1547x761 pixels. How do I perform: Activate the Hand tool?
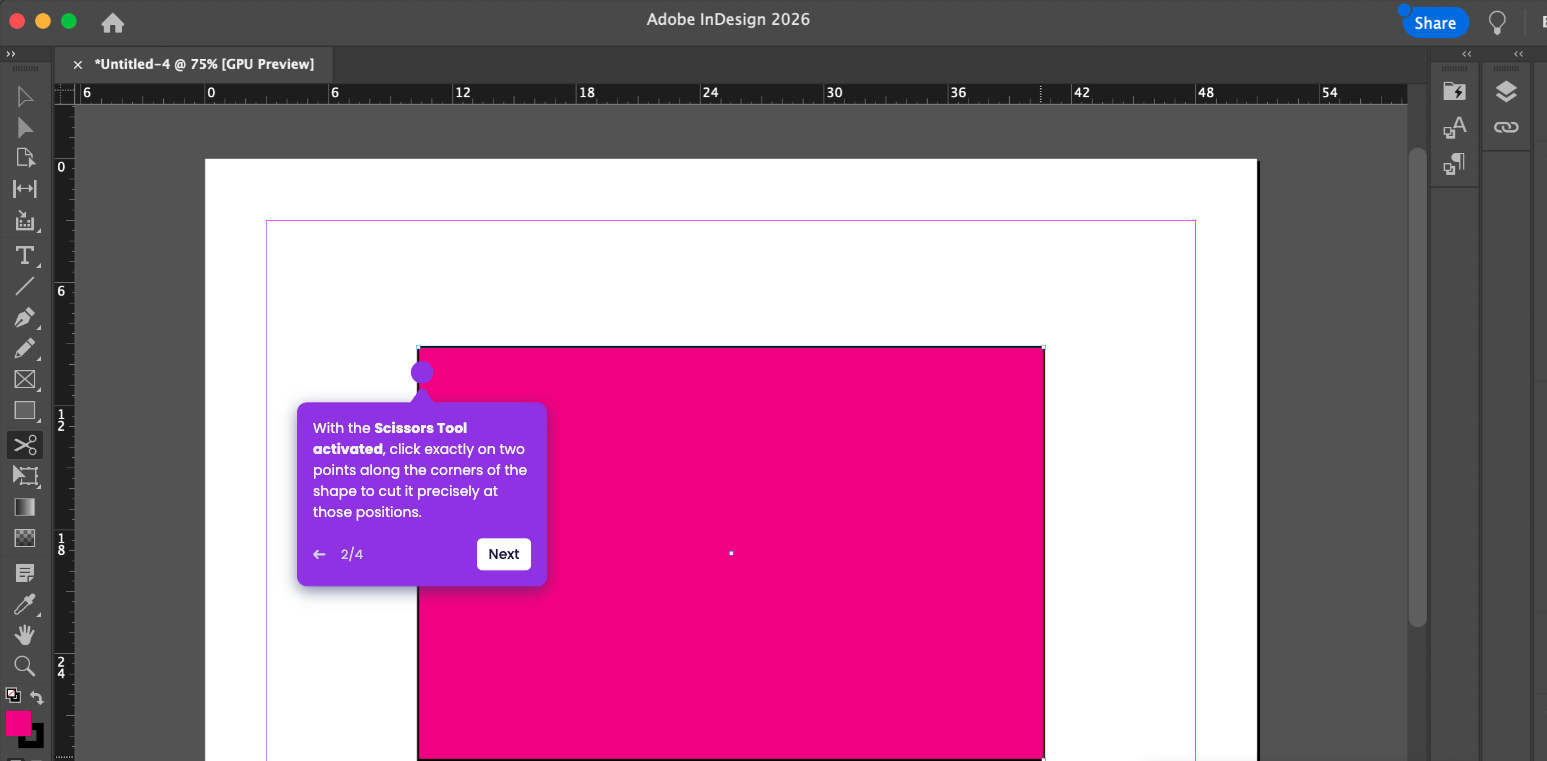tap(25, 635)
